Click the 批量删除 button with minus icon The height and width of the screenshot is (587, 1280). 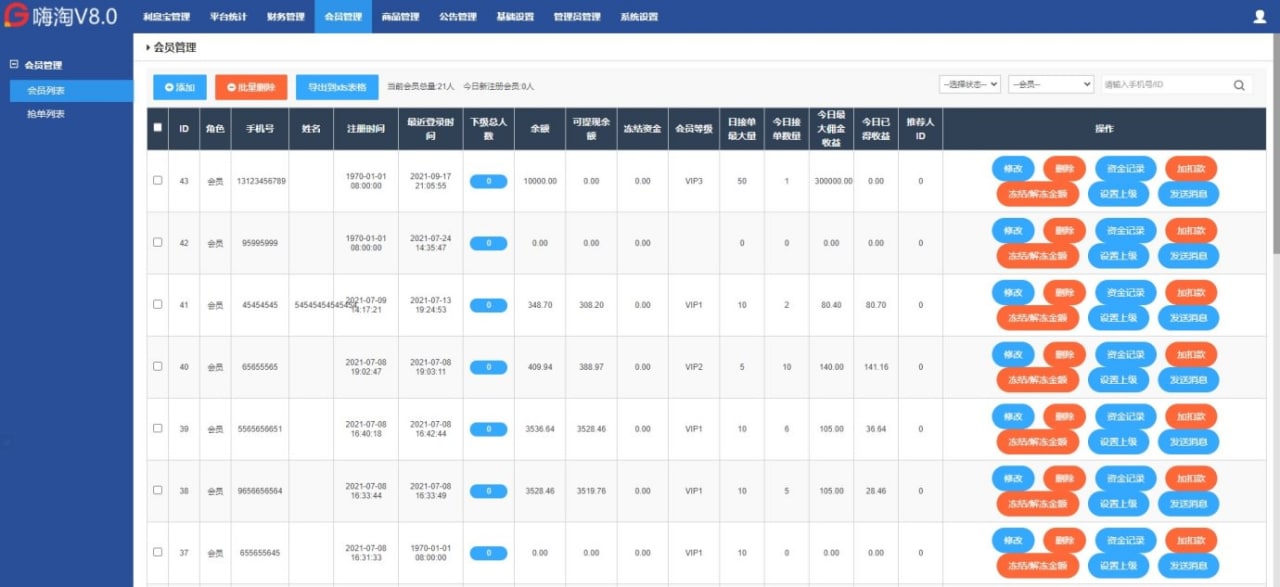coord(251,87)
